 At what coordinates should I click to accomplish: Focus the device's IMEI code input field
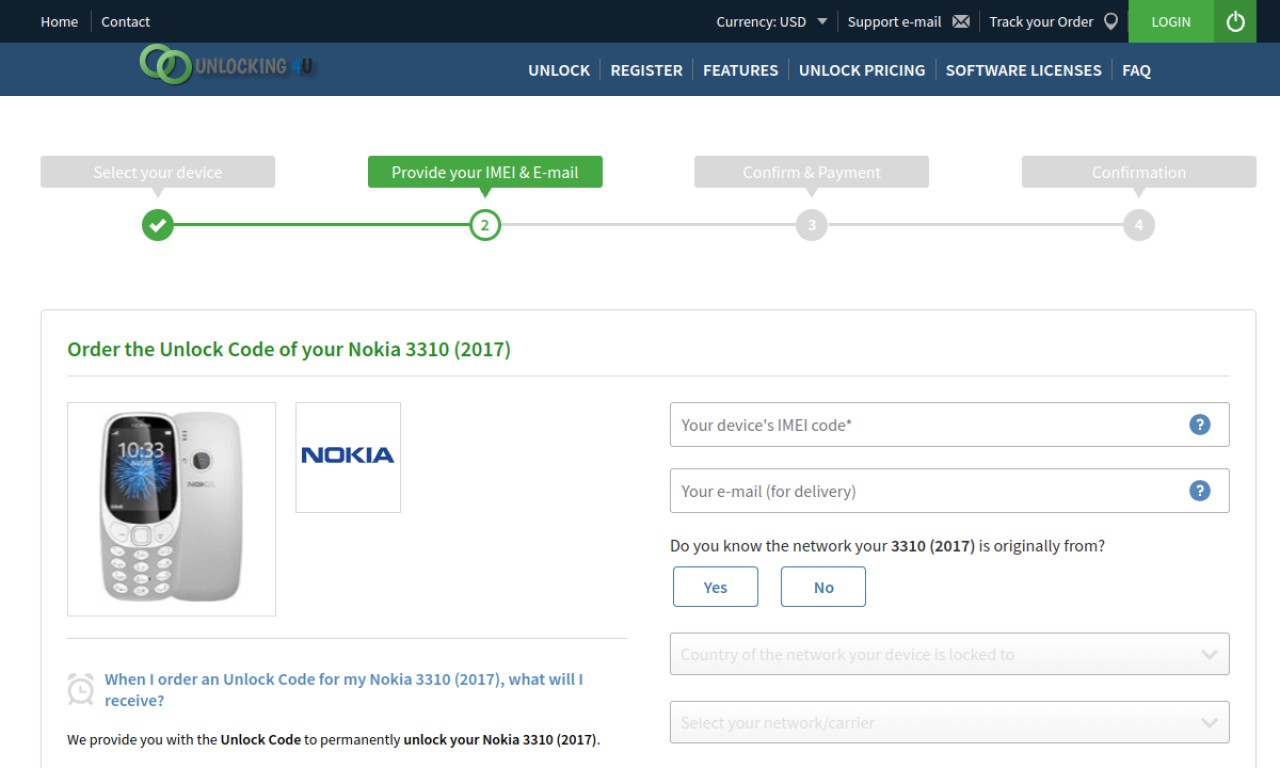click(949, 425)
